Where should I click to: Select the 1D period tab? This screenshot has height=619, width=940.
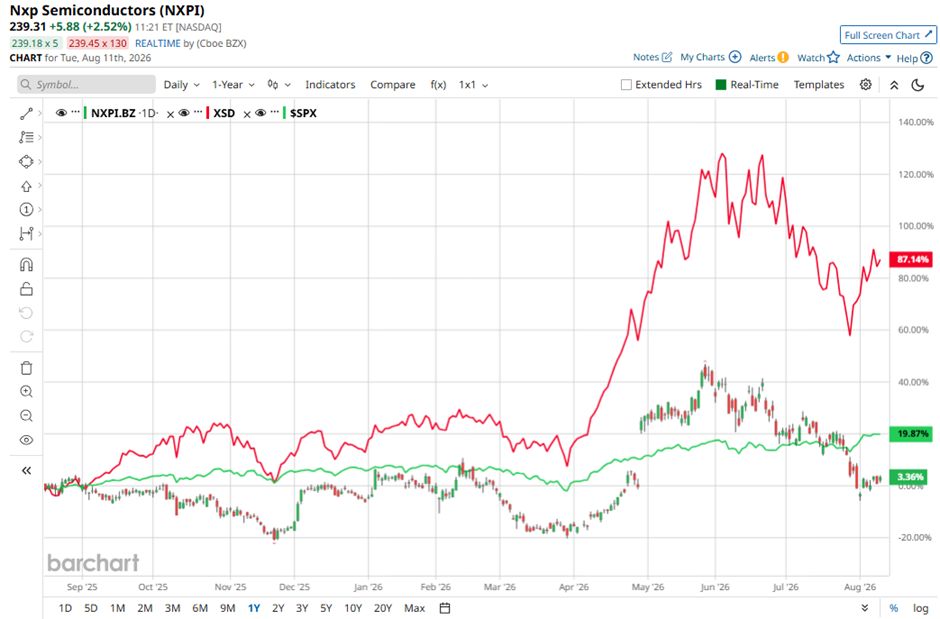click(65, 608)
